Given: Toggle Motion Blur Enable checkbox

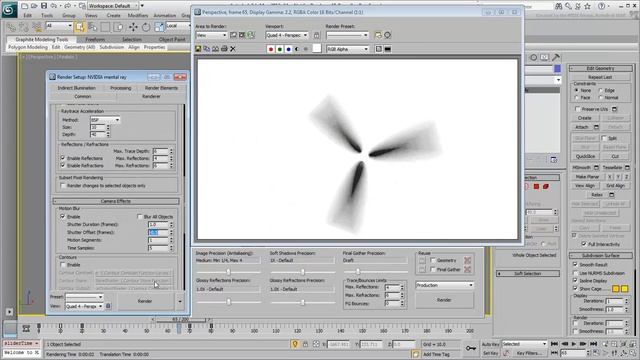Looking at the screenshot, I should [63, 216].
